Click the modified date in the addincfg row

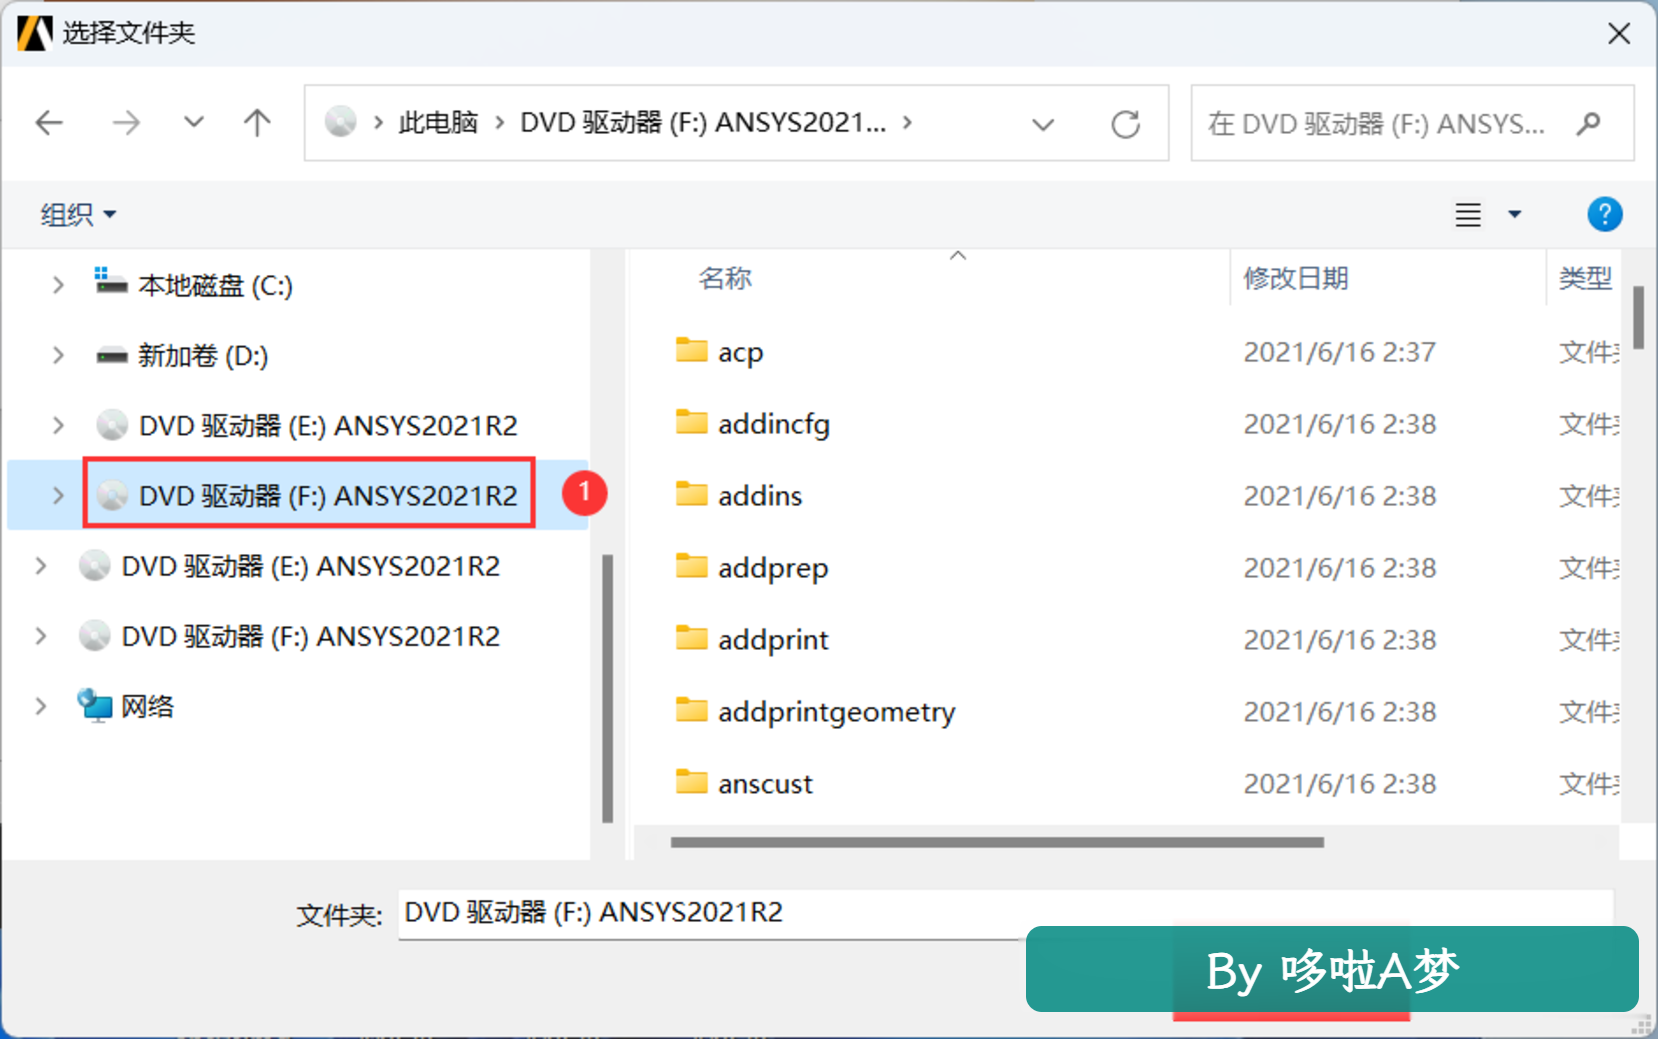click(1340, 424)
